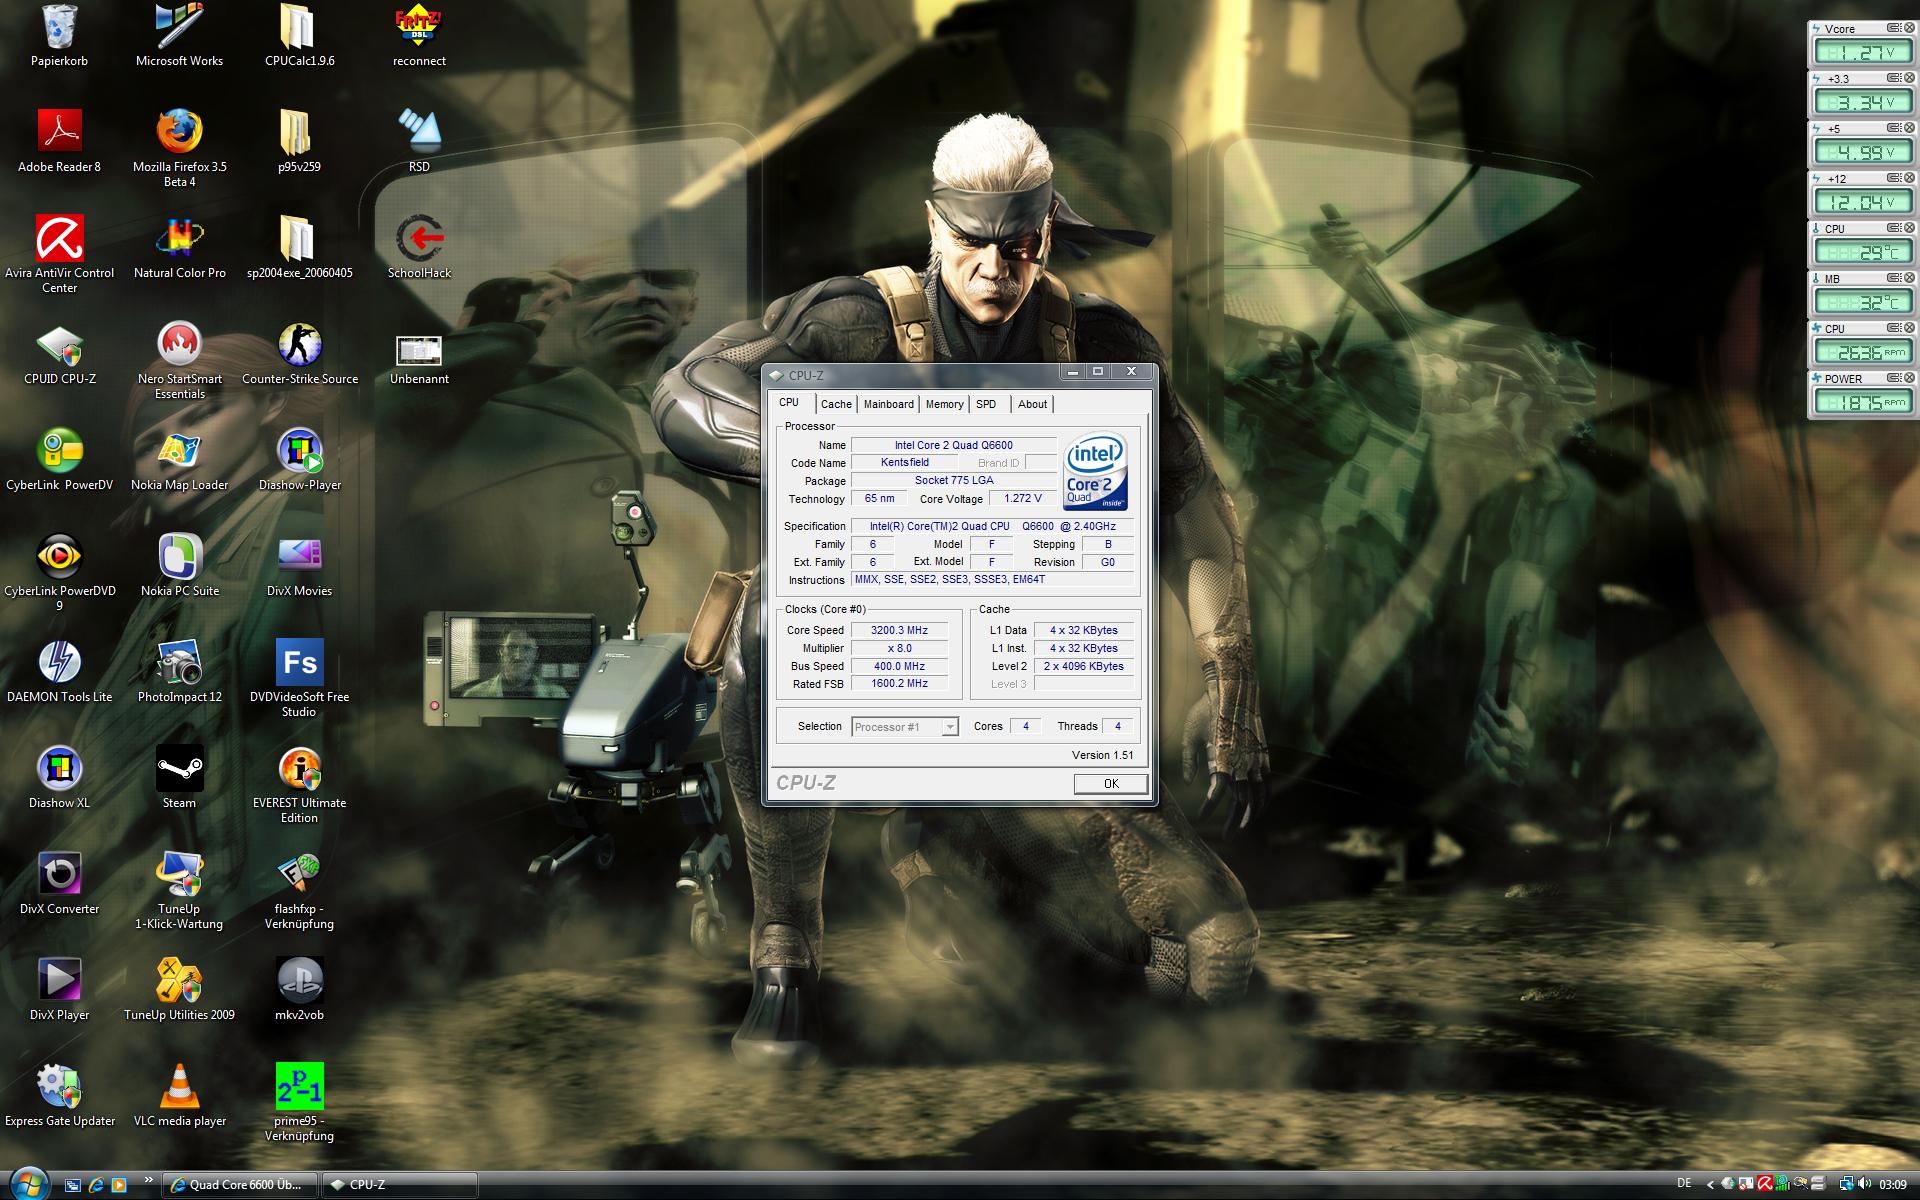Open the CPUID CPU-Z desktop shortcut
Image resolution: width=1920 pixels, height=1200 pixels.
tap(59, 346)
